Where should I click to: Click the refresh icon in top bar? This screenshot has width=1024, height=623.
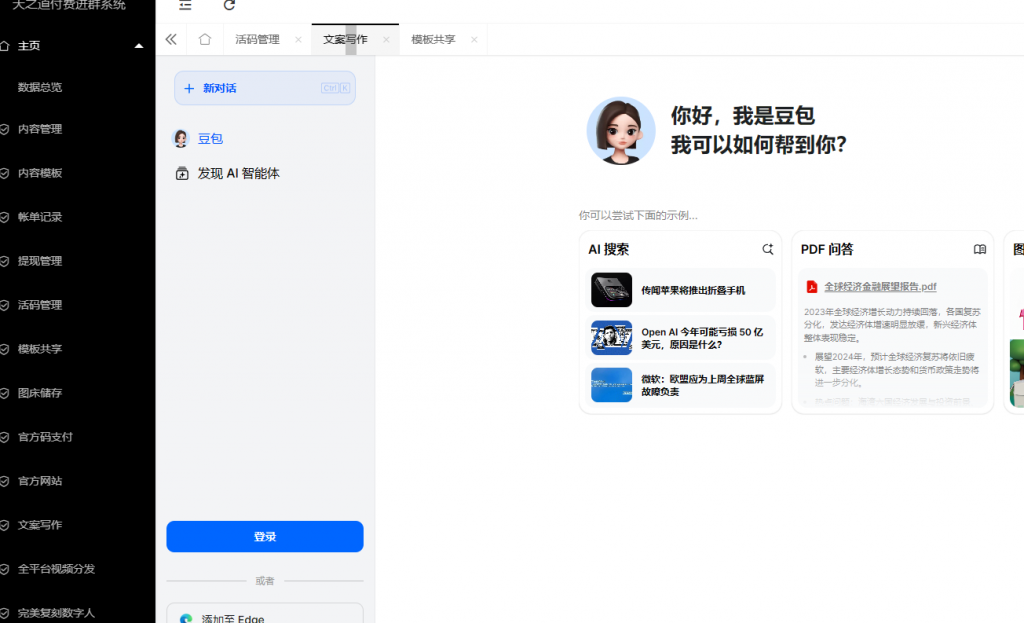(x=229, y=6)
